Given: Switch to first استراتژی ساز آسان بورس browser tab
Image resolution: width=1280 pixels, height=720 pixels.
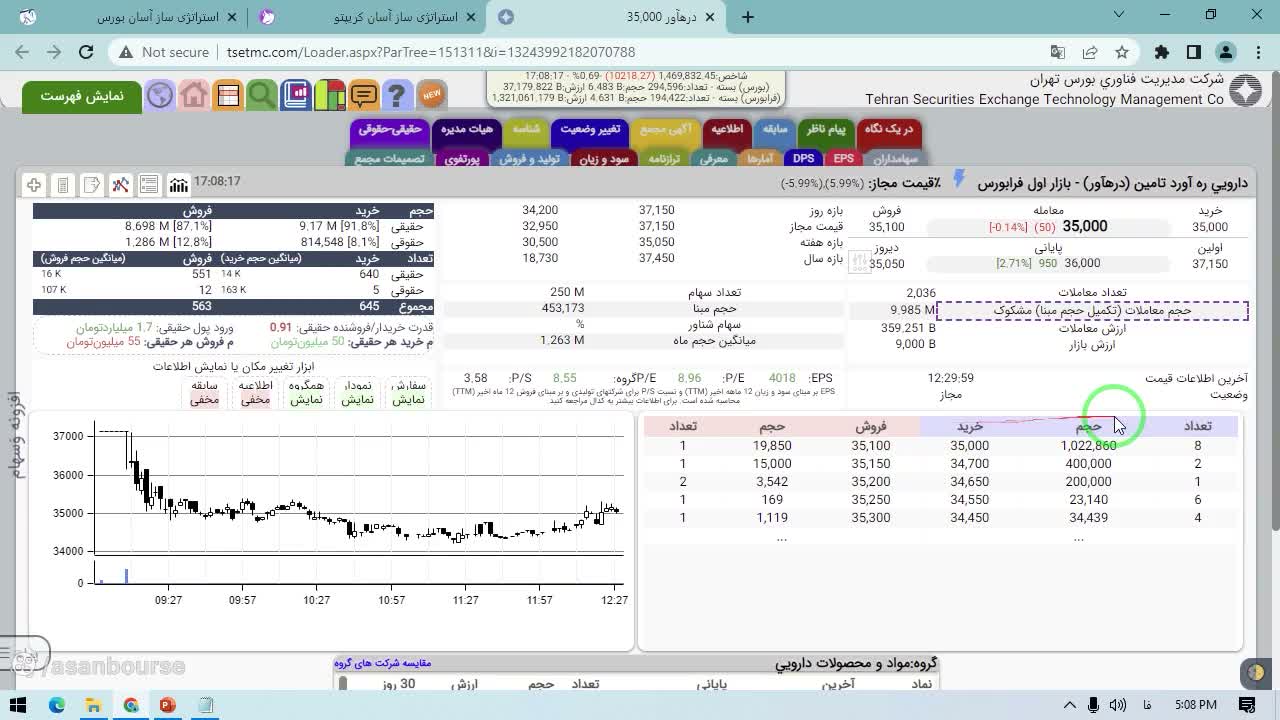Looking at the screenshot, I should tap(127, 17).
